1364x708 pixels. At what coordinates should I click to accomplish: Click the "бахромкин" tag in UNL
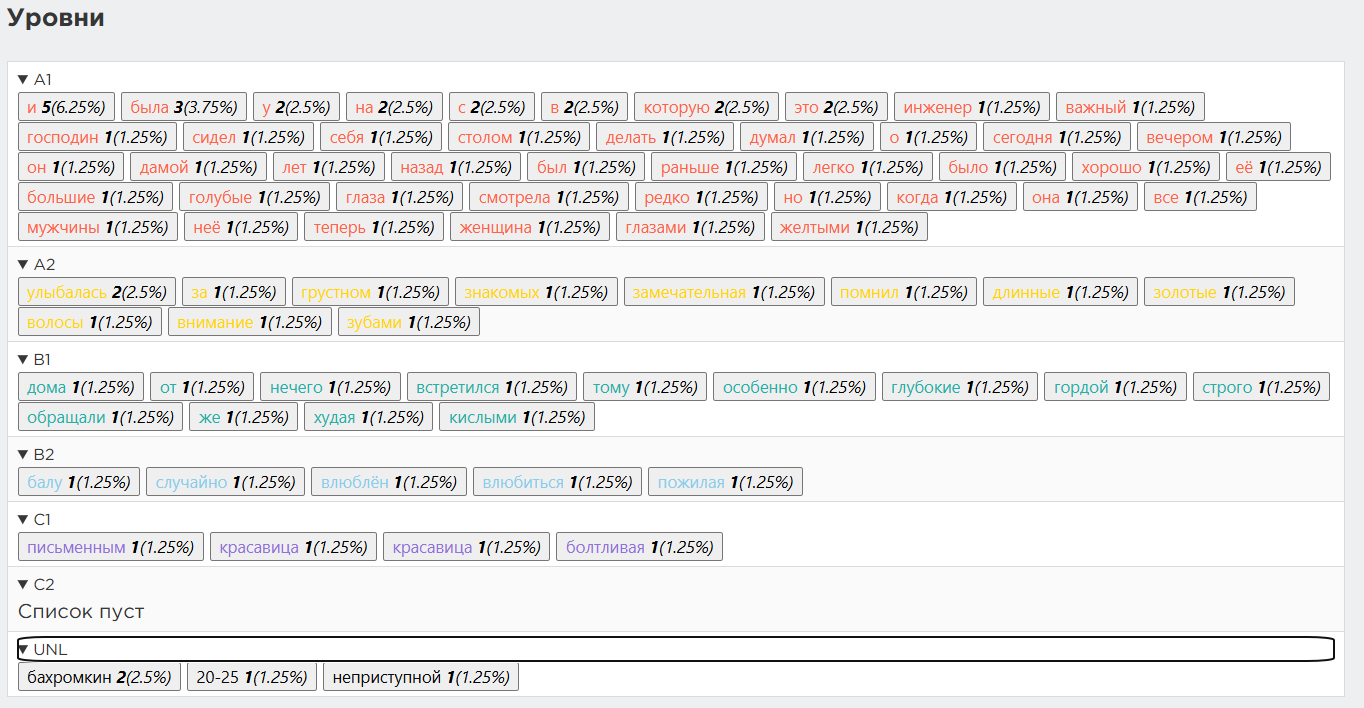[99, 677]
